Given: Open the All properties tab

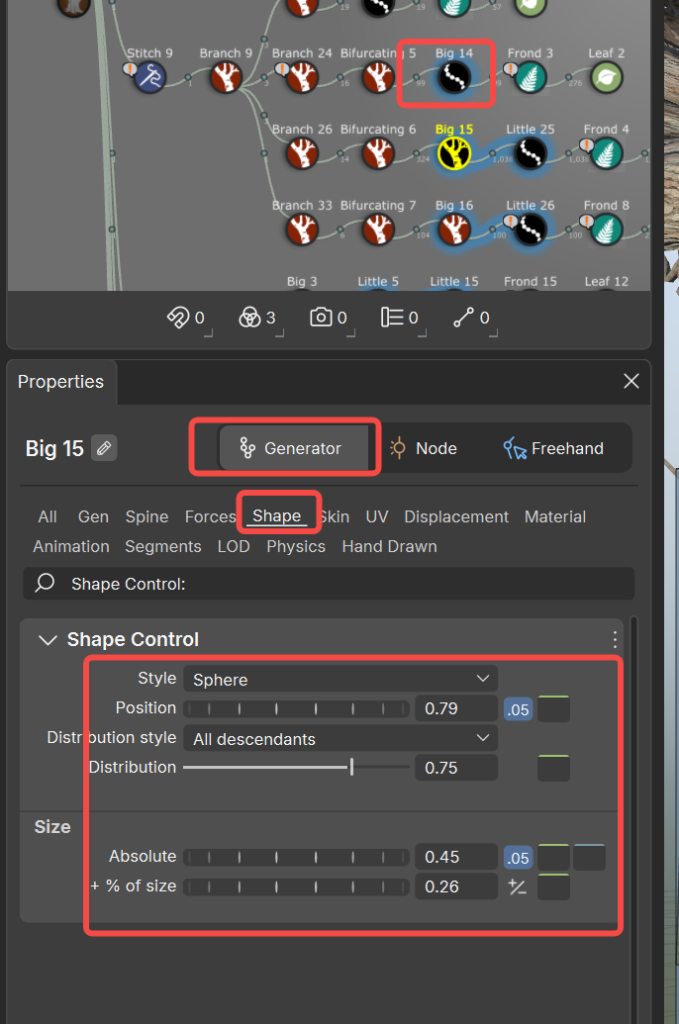Looking at the screenshot, I should point(47,517).
